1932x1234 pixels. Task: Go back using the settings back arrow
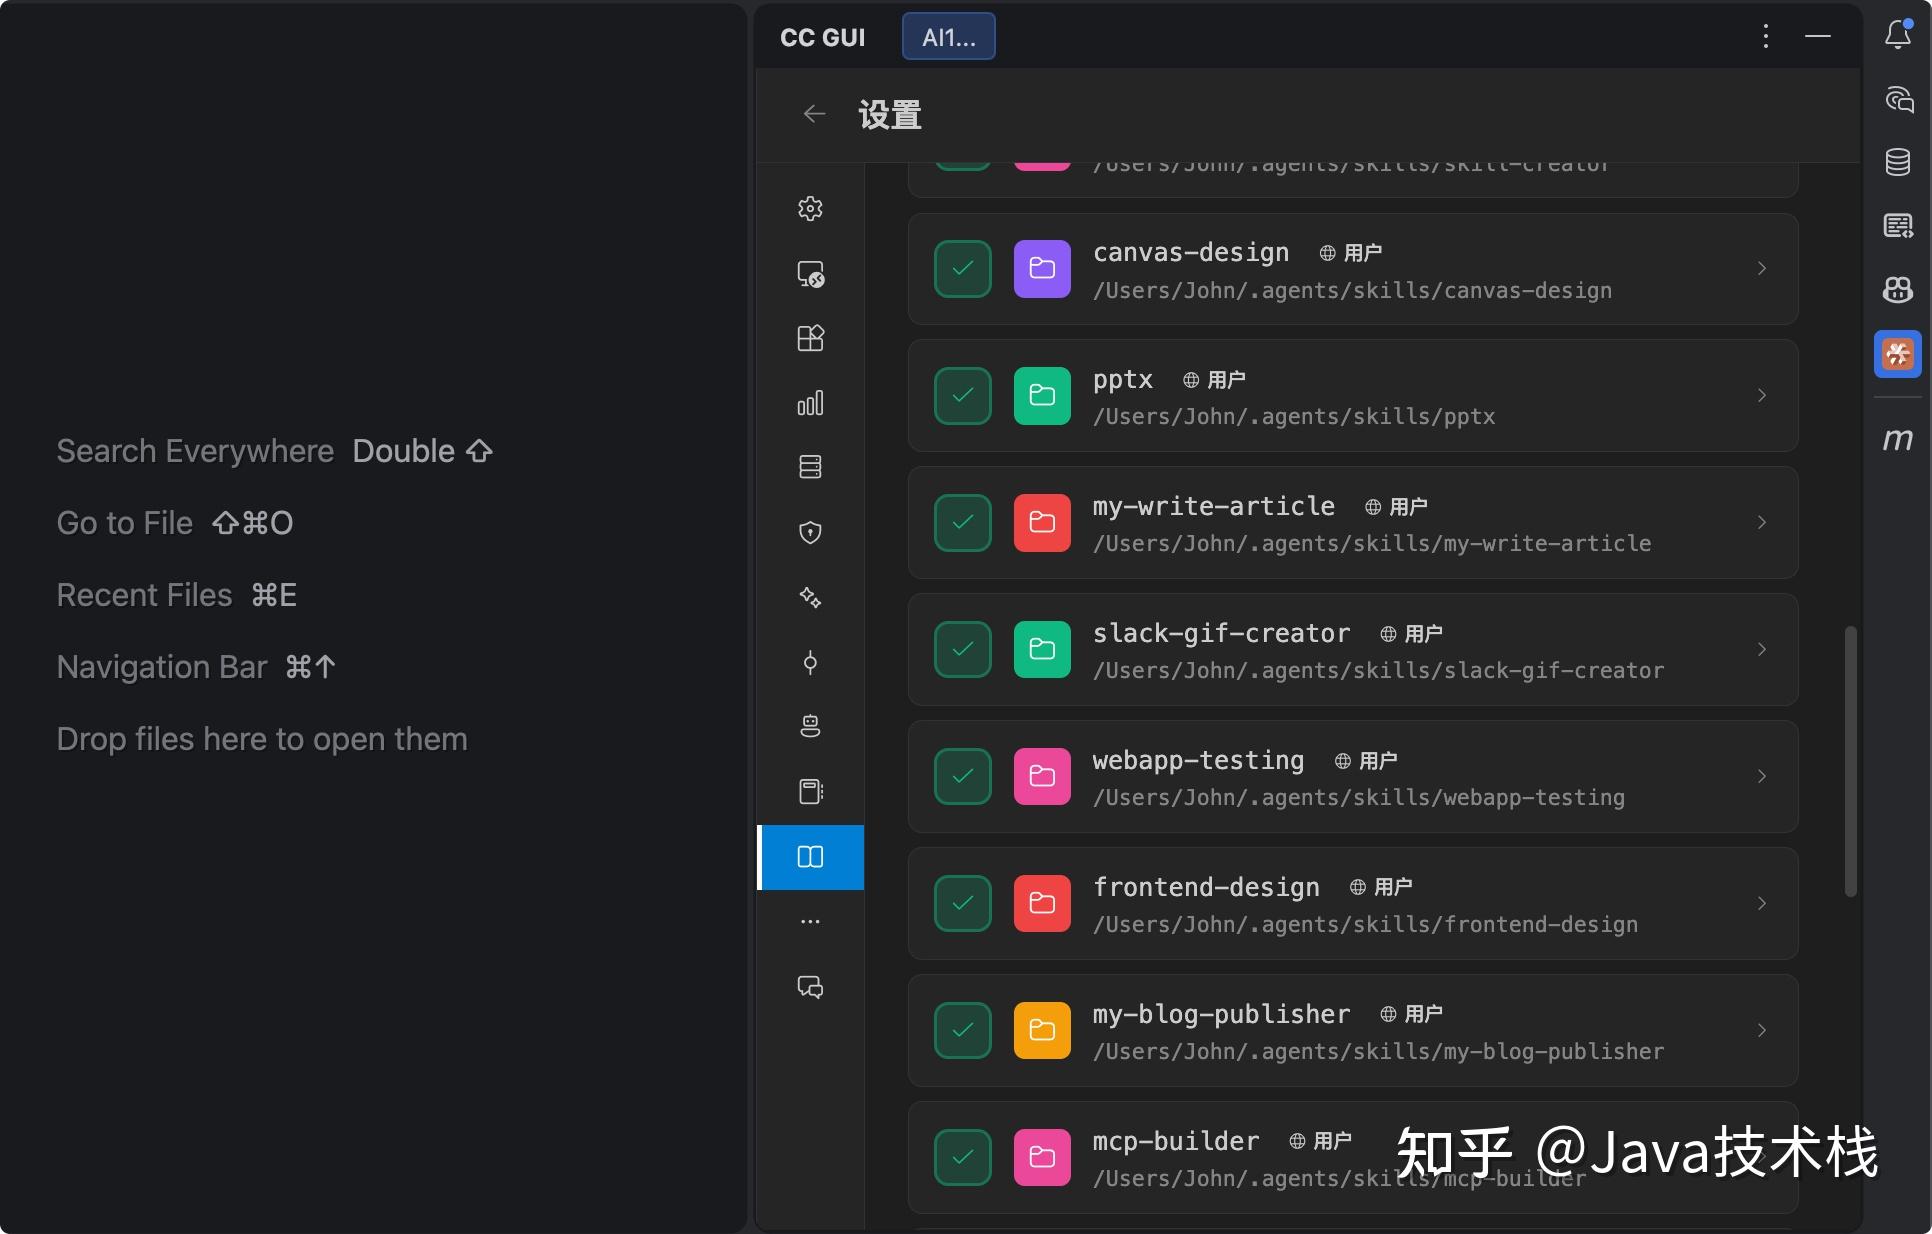pos(814,114)
